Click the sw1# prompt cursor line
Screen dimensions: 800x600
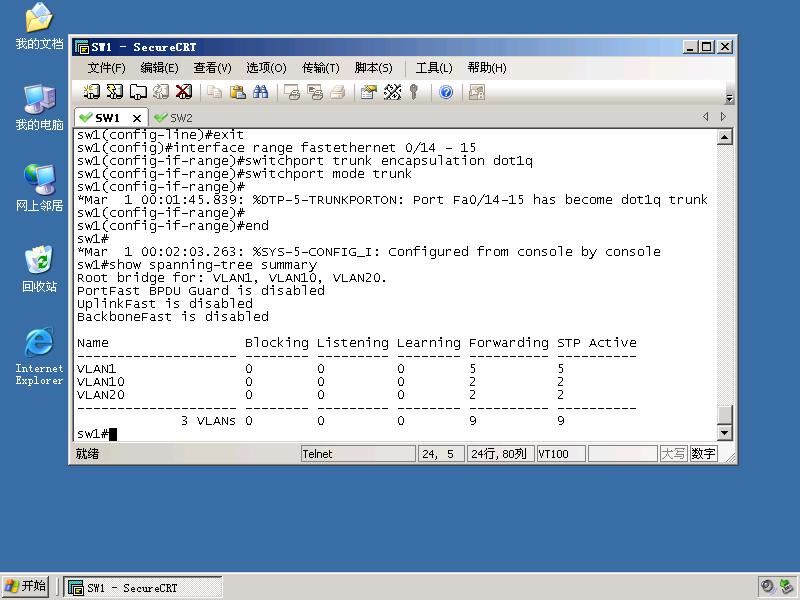pos(97,434)
